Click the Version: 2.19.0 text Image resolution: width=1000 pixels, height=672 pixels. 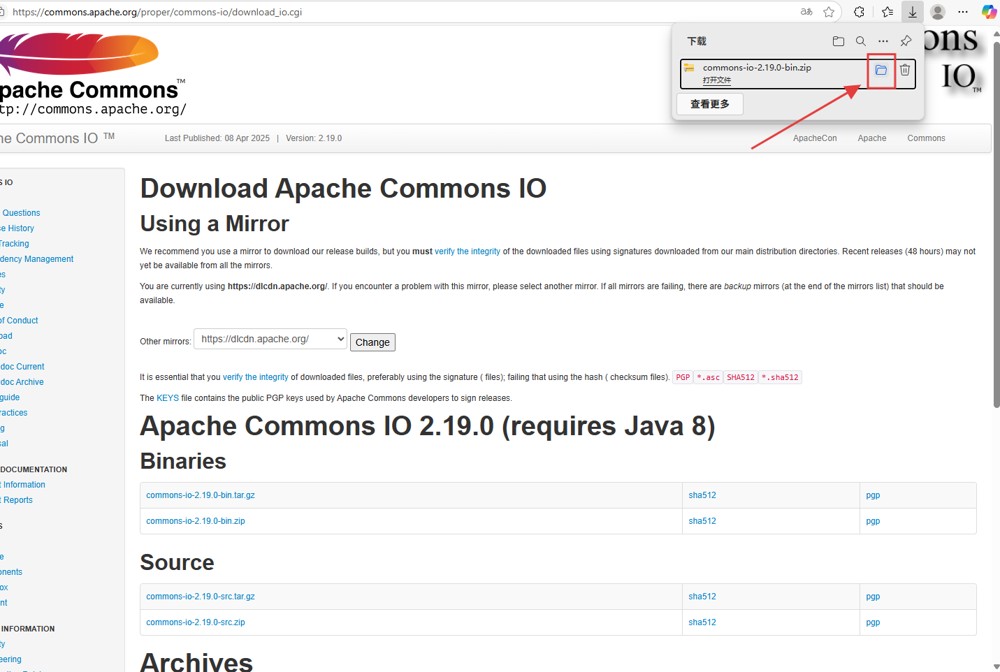(x=314, y=138)
